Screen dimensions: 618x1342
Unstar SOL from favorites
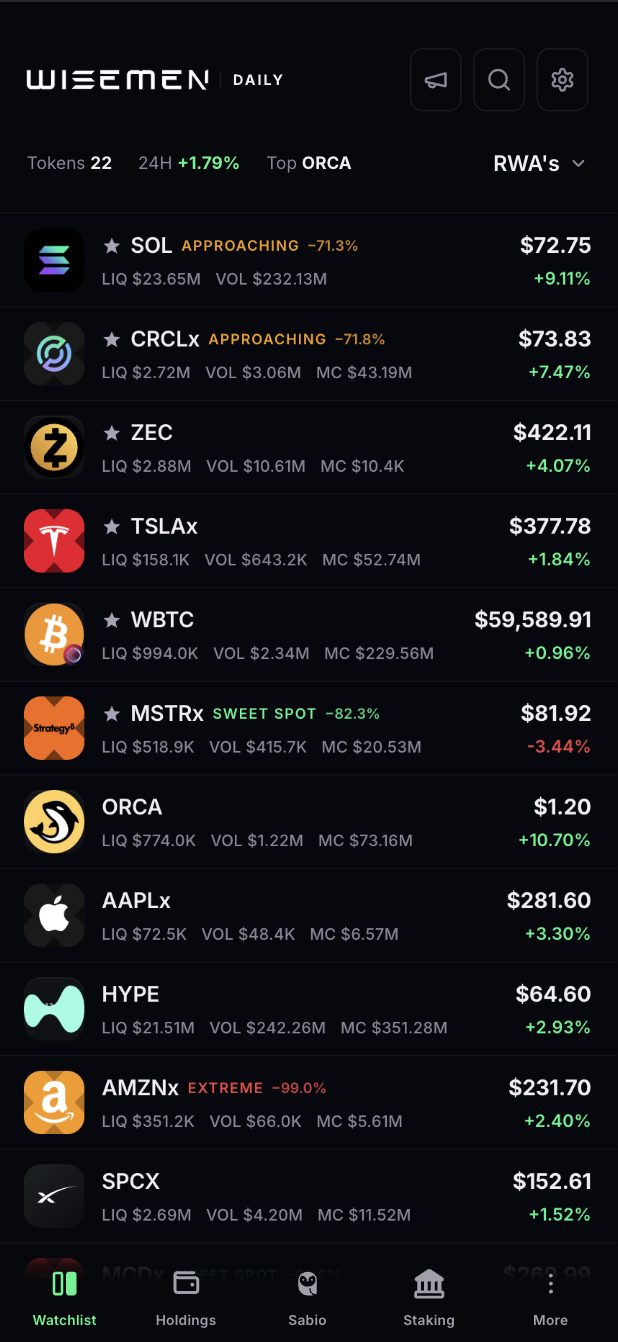point(112,246)
